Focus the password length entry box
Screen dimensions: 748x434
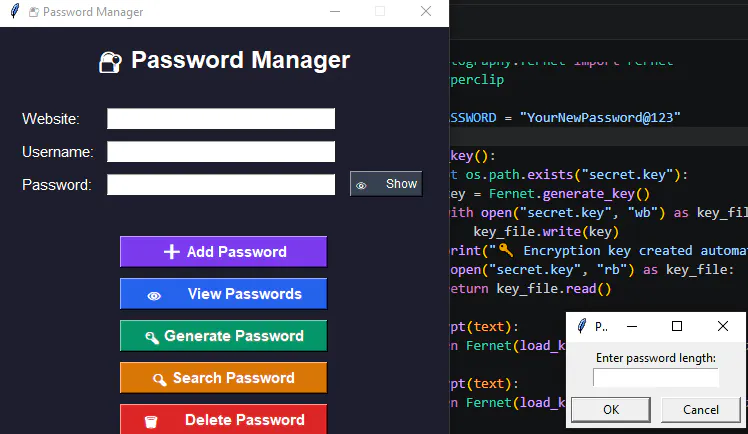(x=655, y=377)
